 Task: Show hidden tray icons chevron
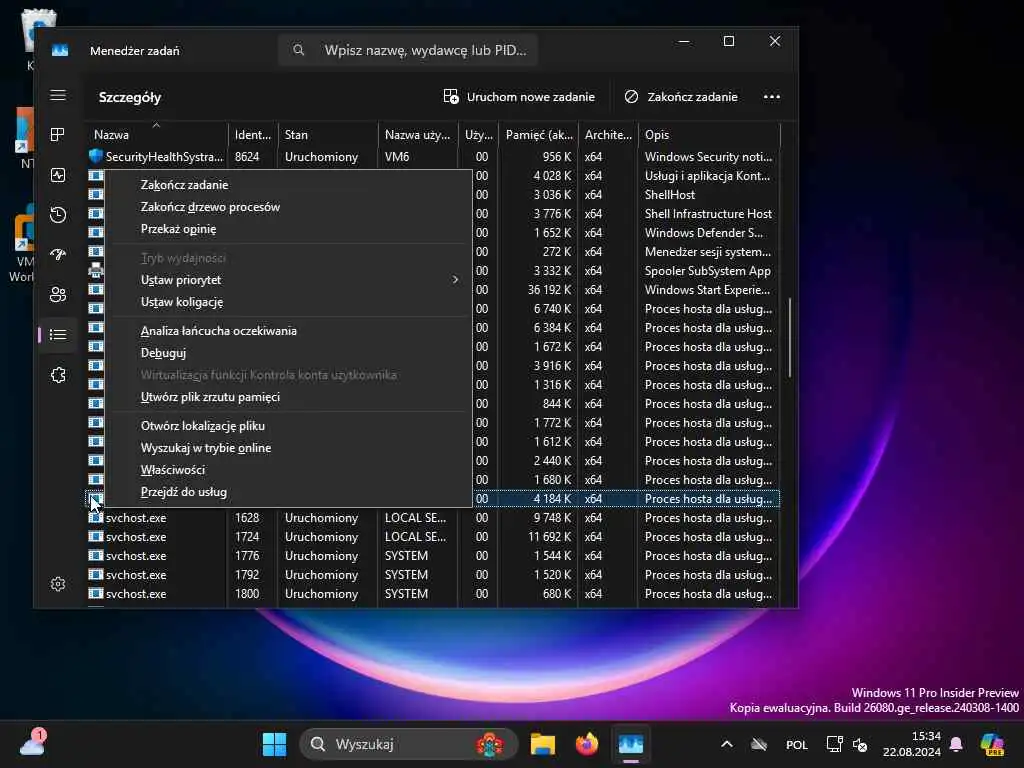[x=727, y=744]
